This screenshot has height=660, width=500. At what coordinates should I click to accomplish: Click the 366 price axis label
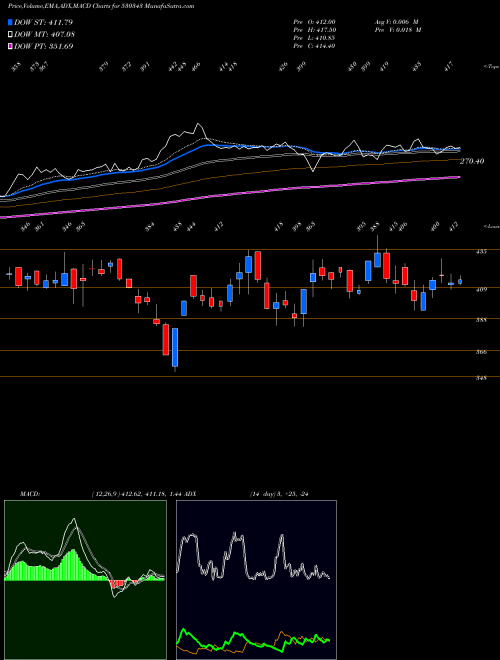(x=482, y=351)
